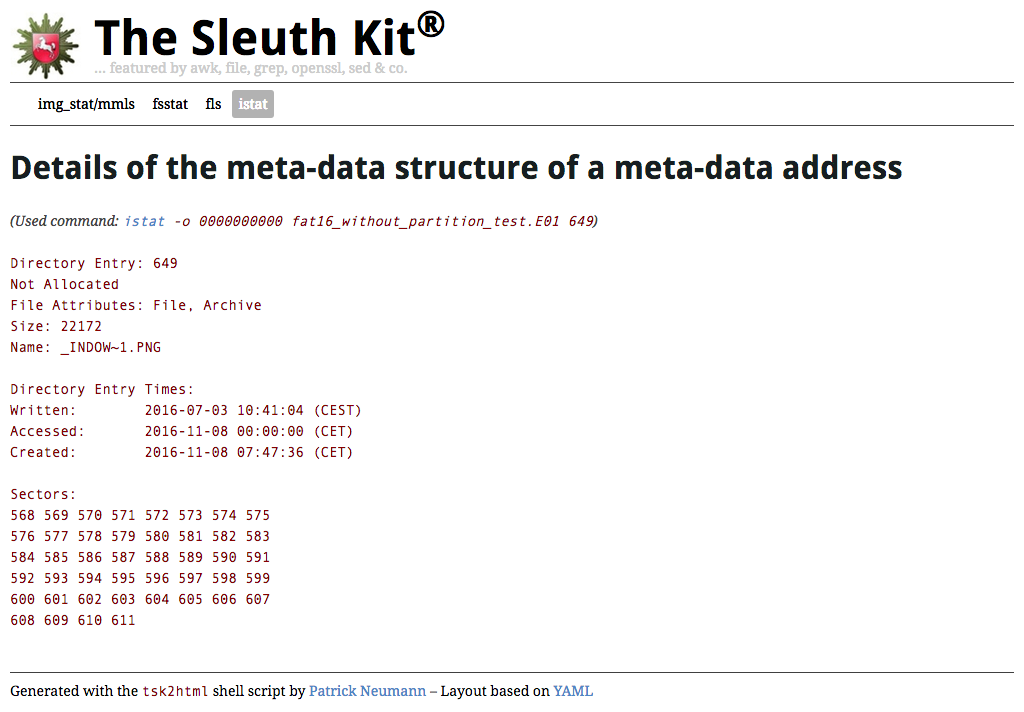Image resolution: width=1024 pixels, height=712 pixels.
Task: Click the featured by awk tagline
Action: (x=251, y=68)
